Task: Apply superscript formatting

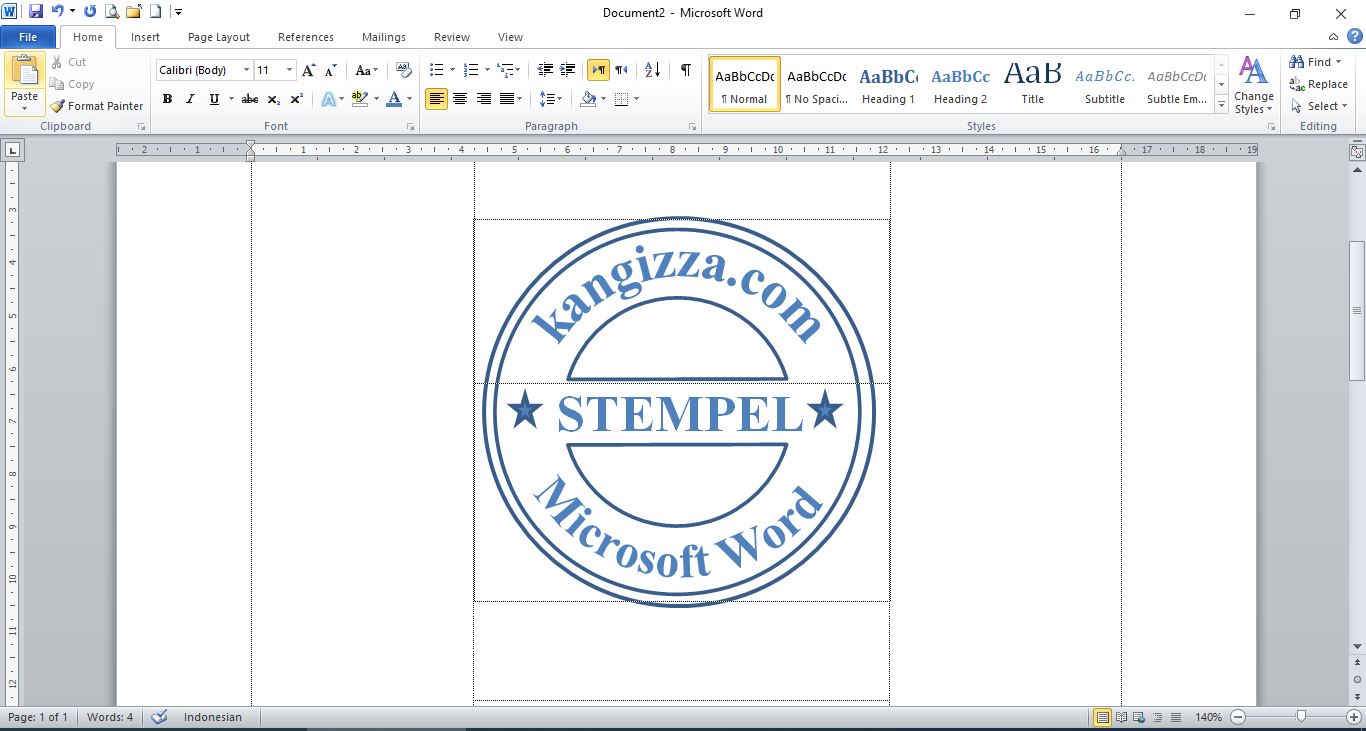Action: (x=297, y=99)
